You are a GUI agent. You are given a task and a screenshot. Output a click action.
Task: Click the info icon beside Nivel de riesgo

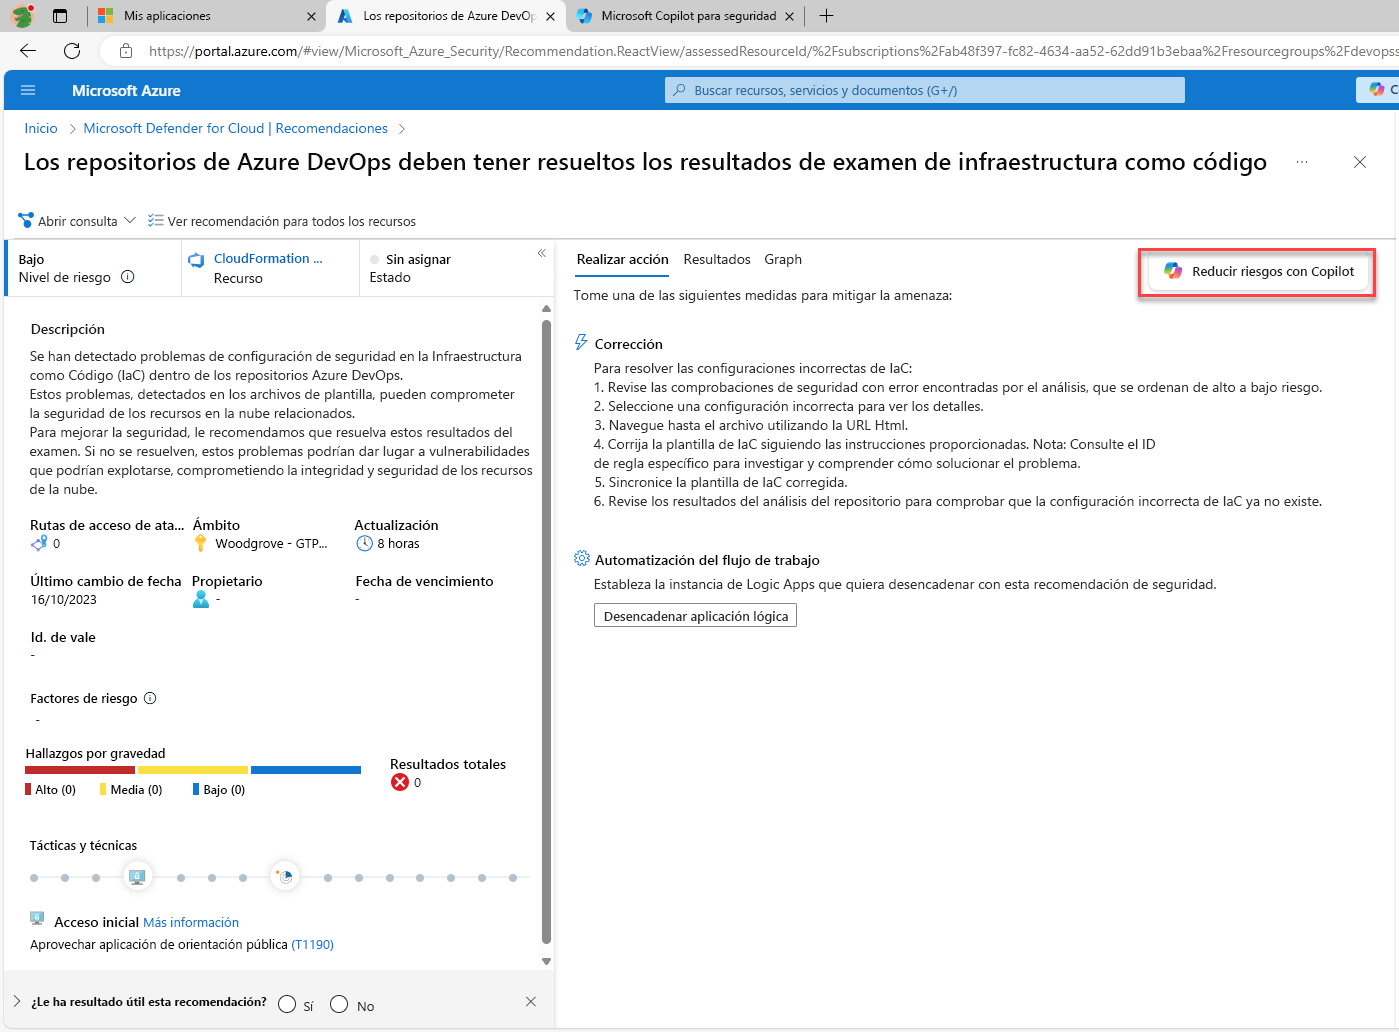(128, 277)
